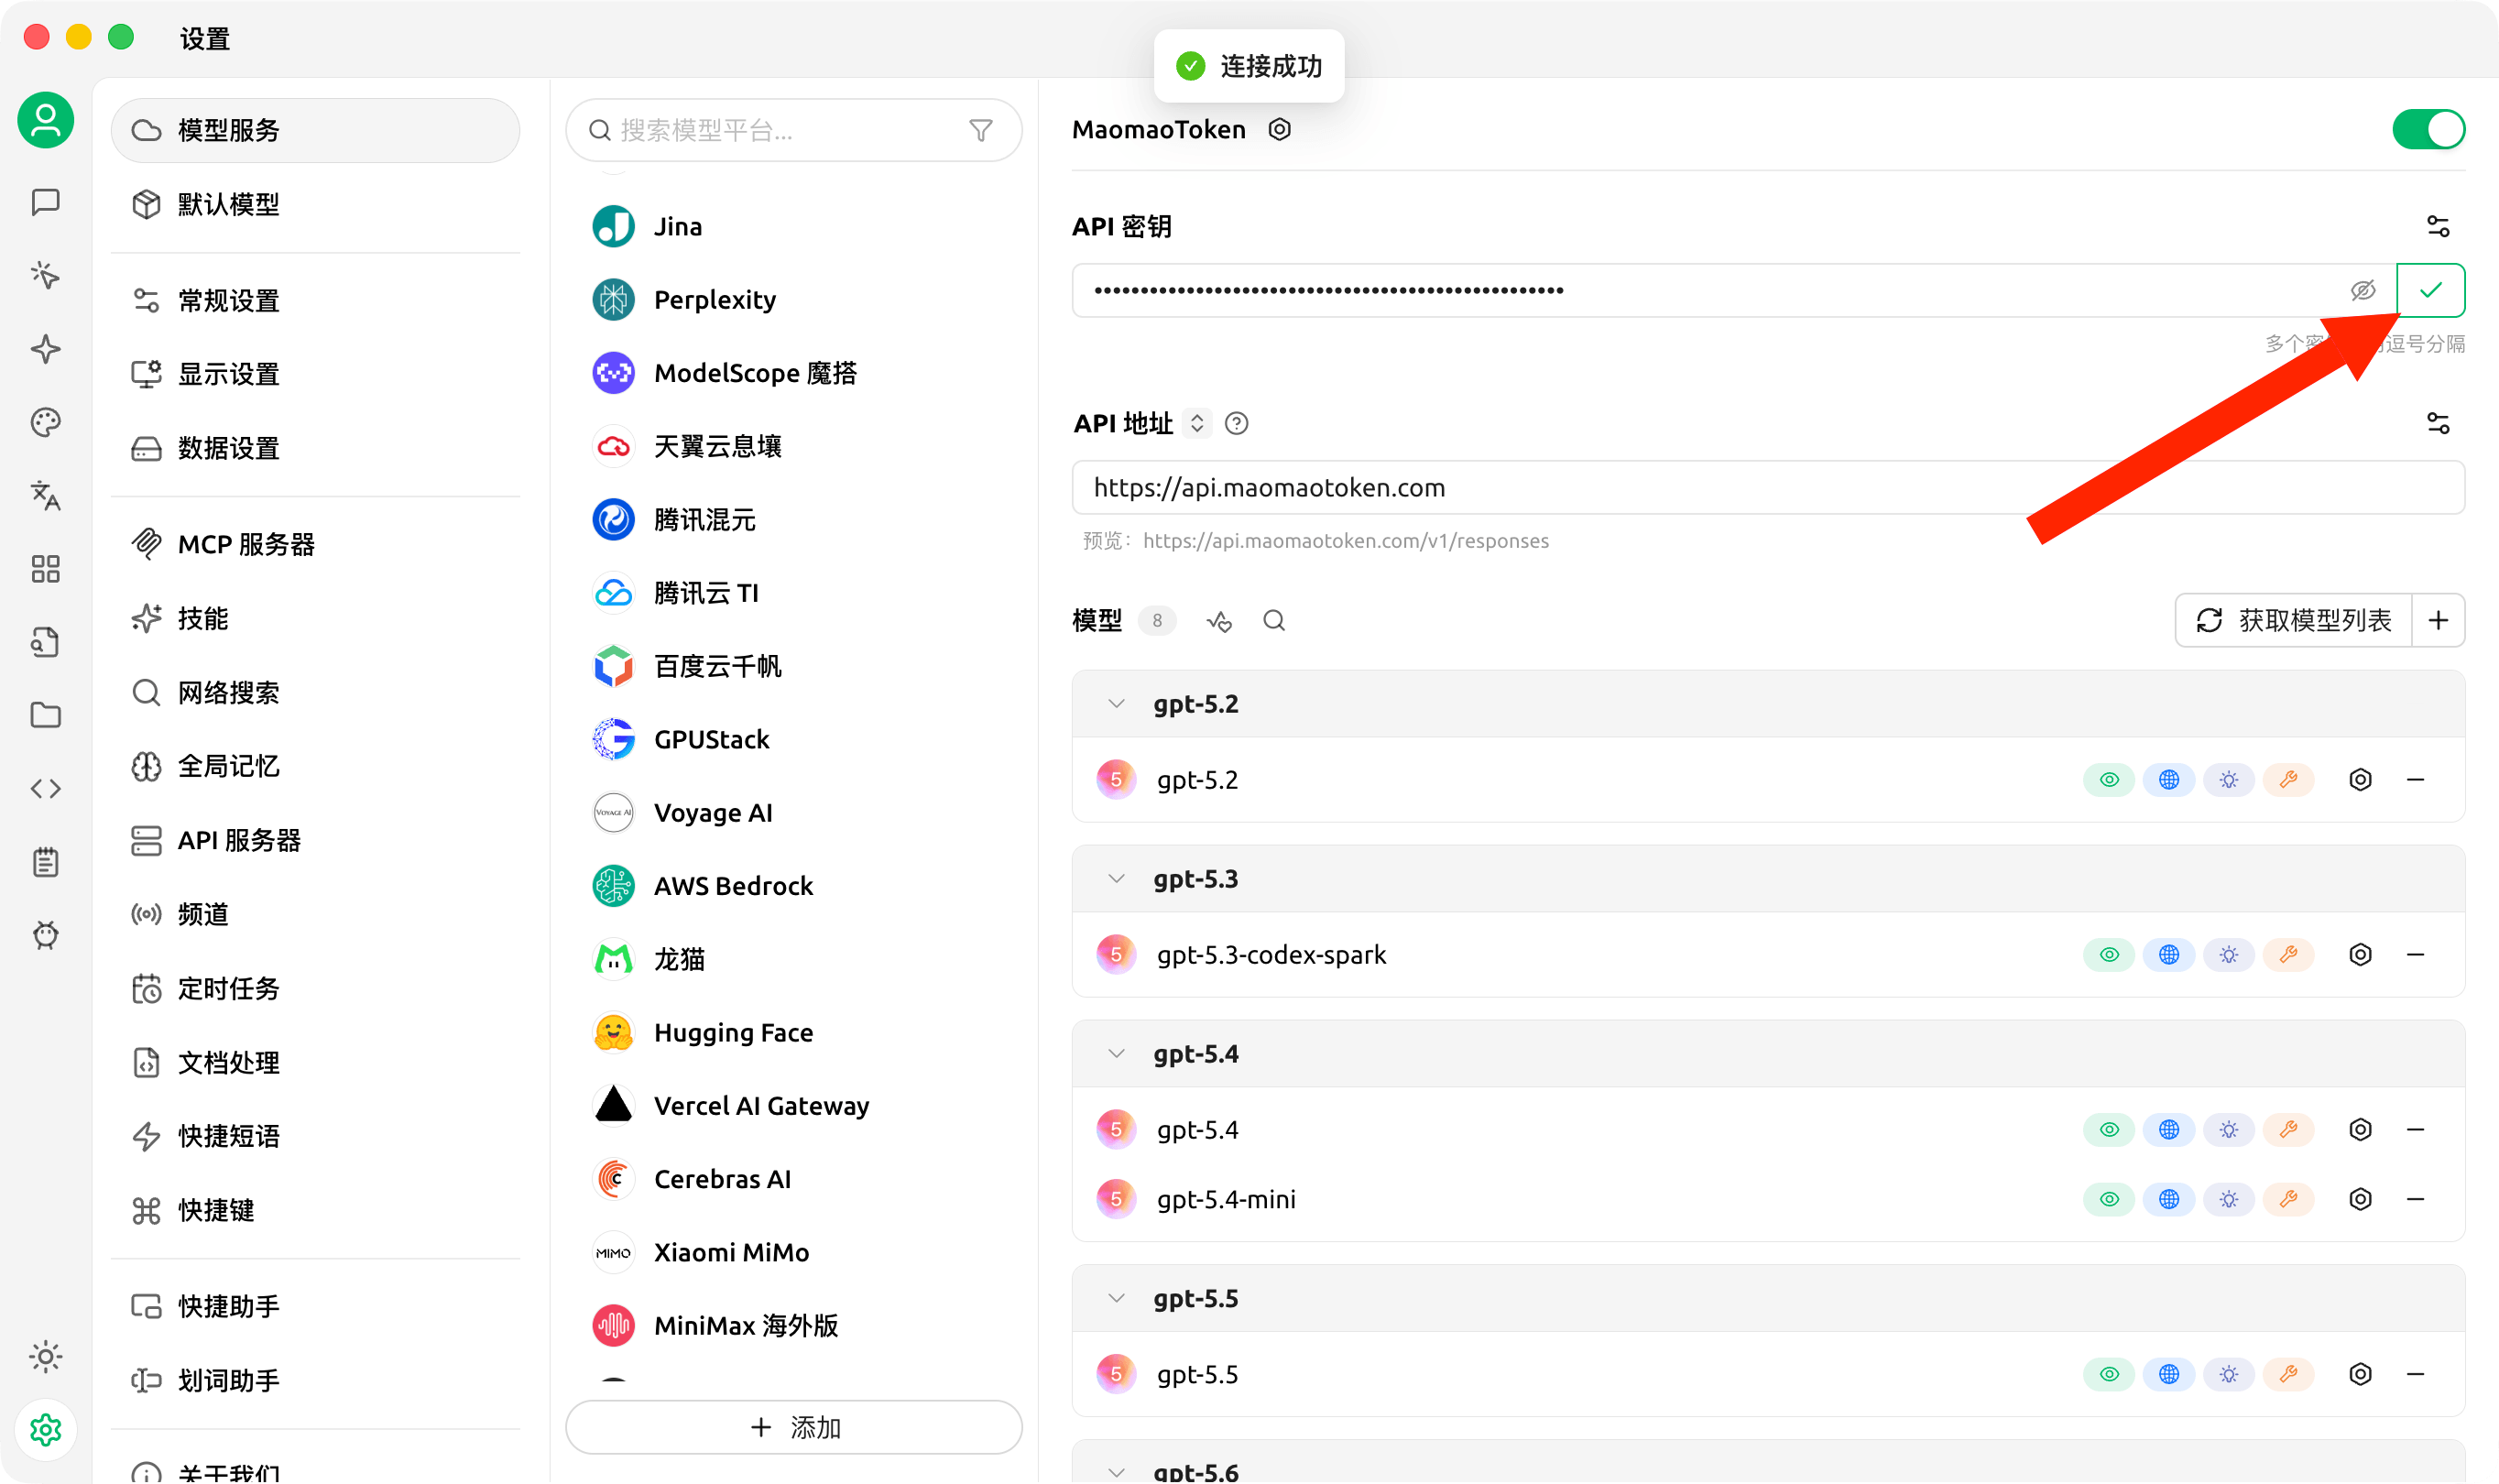The image size is (2499, 1484).
Task: Remove gpt-5.3-codex-spark model
Action: coord(2416,955)
